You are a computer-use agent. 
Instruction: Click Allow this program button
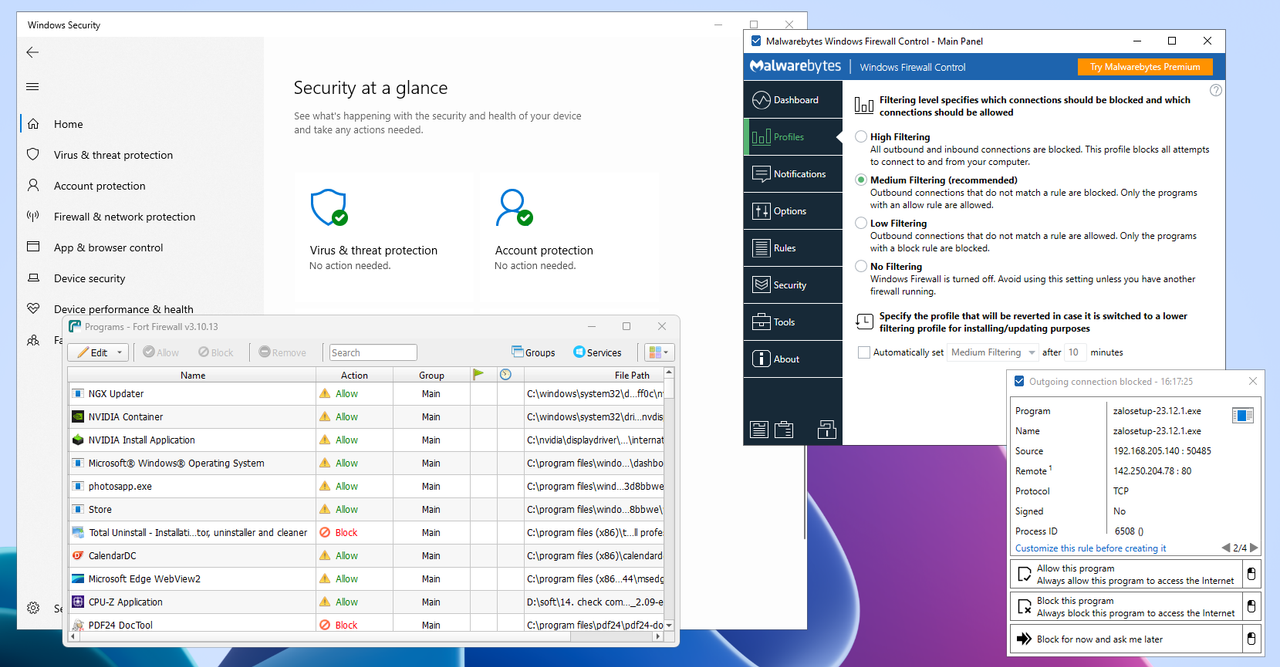[1125, 574]
